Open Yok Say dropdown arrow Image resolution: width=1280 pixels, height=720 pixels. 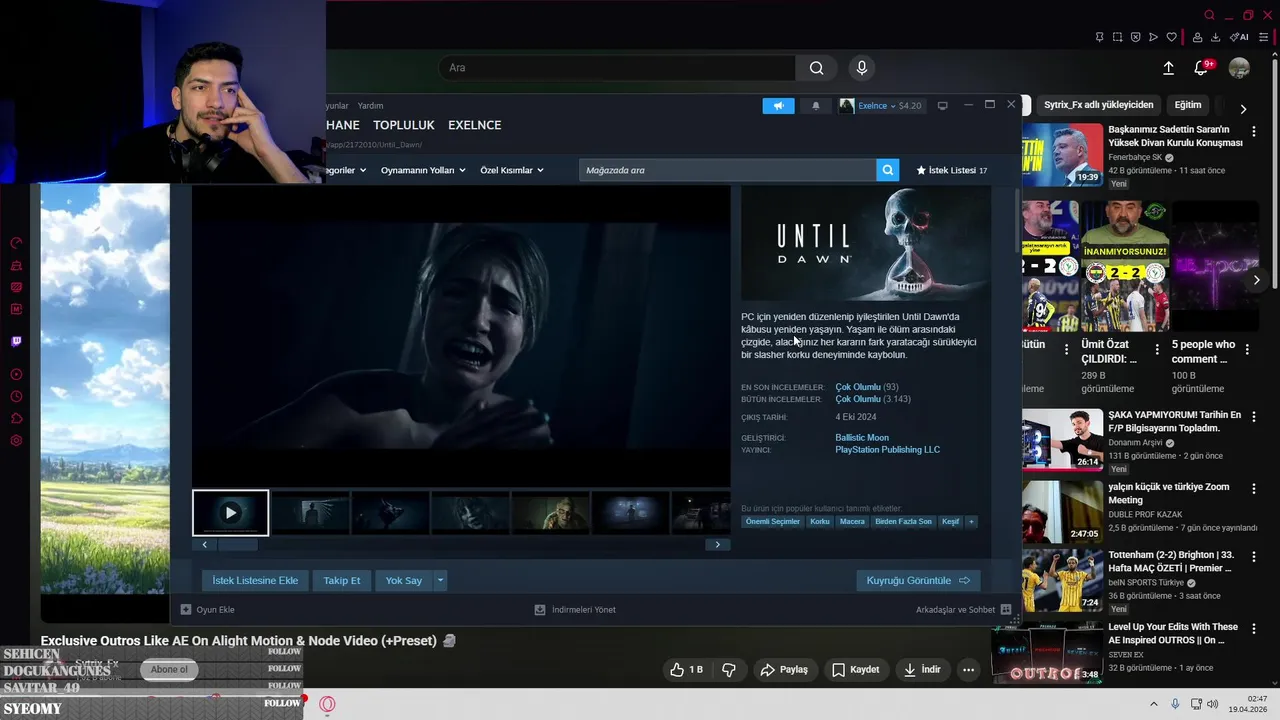(x=440, y=580)
